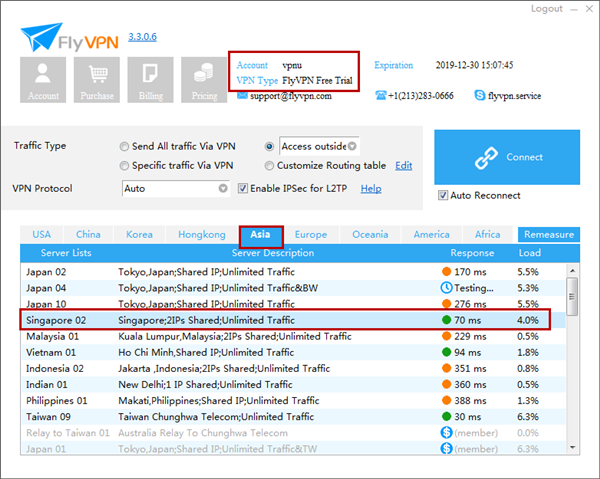600x479 pixels.
Task: Switch to the China server tab
Action: click(88, 235)
